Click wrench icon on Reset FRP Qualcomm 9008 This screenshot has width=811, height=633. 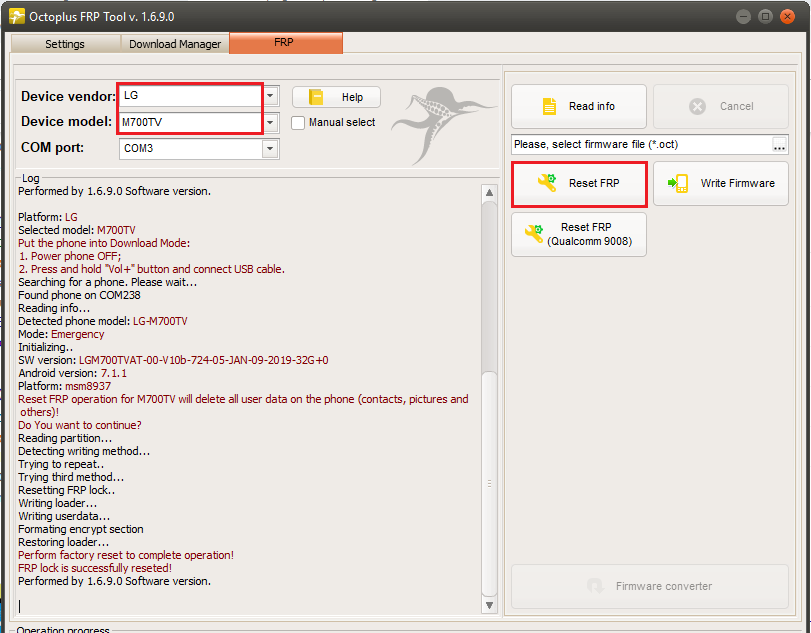[534, 234]
